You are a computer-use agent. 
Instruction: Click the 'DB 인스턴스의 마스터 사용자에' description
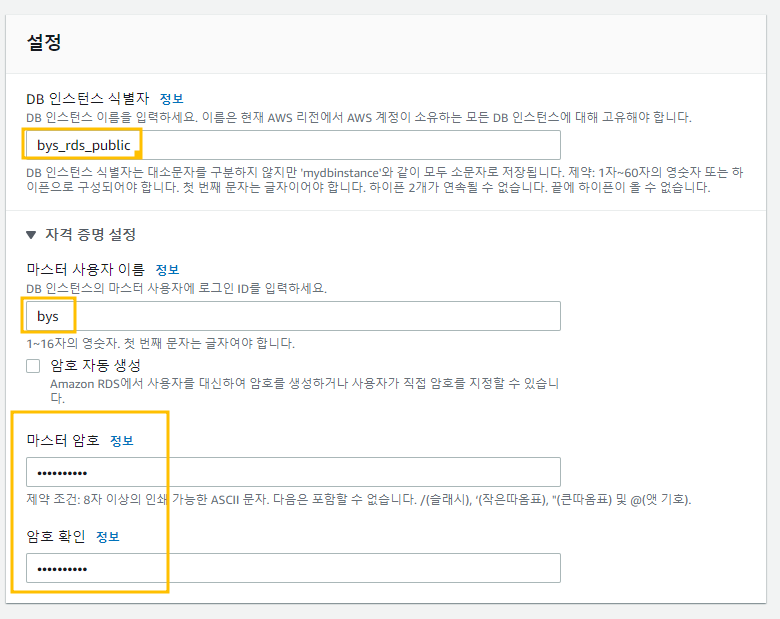pos(177,288)
